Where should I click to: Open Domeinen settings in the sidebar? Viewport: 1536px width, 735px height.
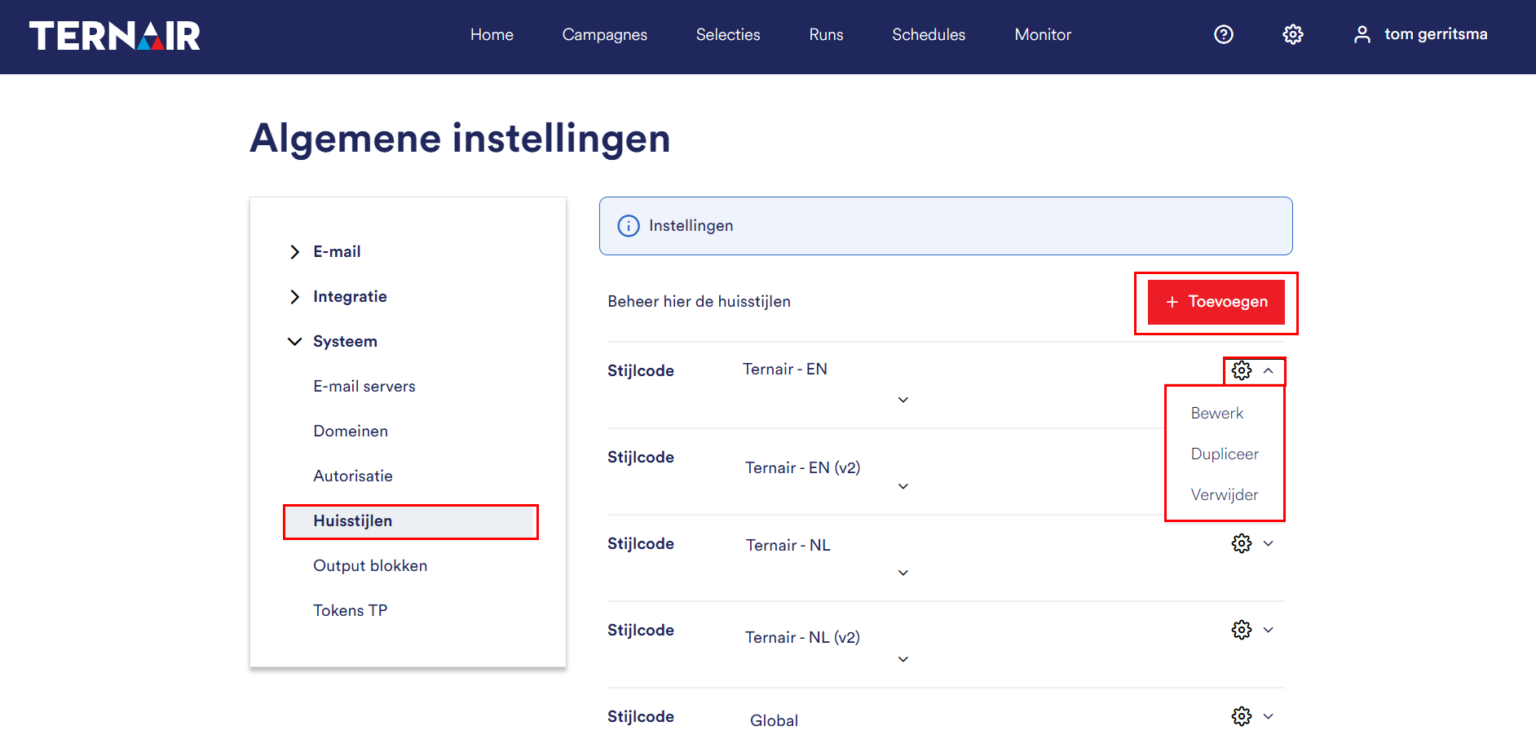pos(350,432)
